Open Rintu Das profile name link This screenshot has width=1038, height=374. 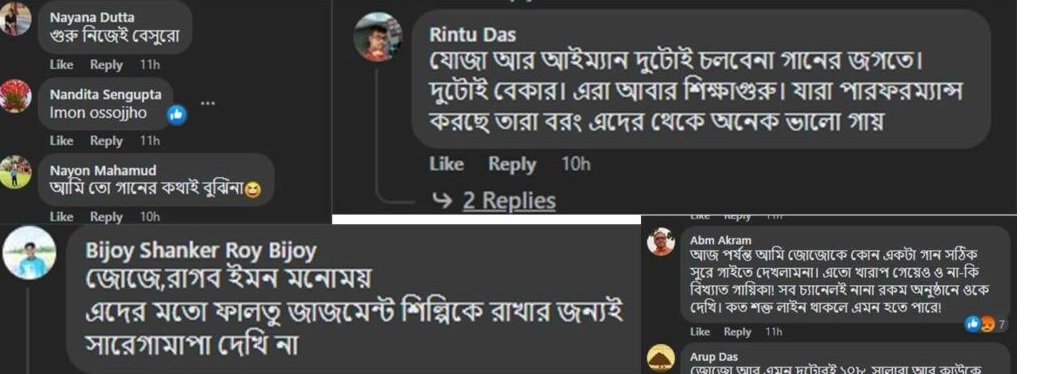472,34
